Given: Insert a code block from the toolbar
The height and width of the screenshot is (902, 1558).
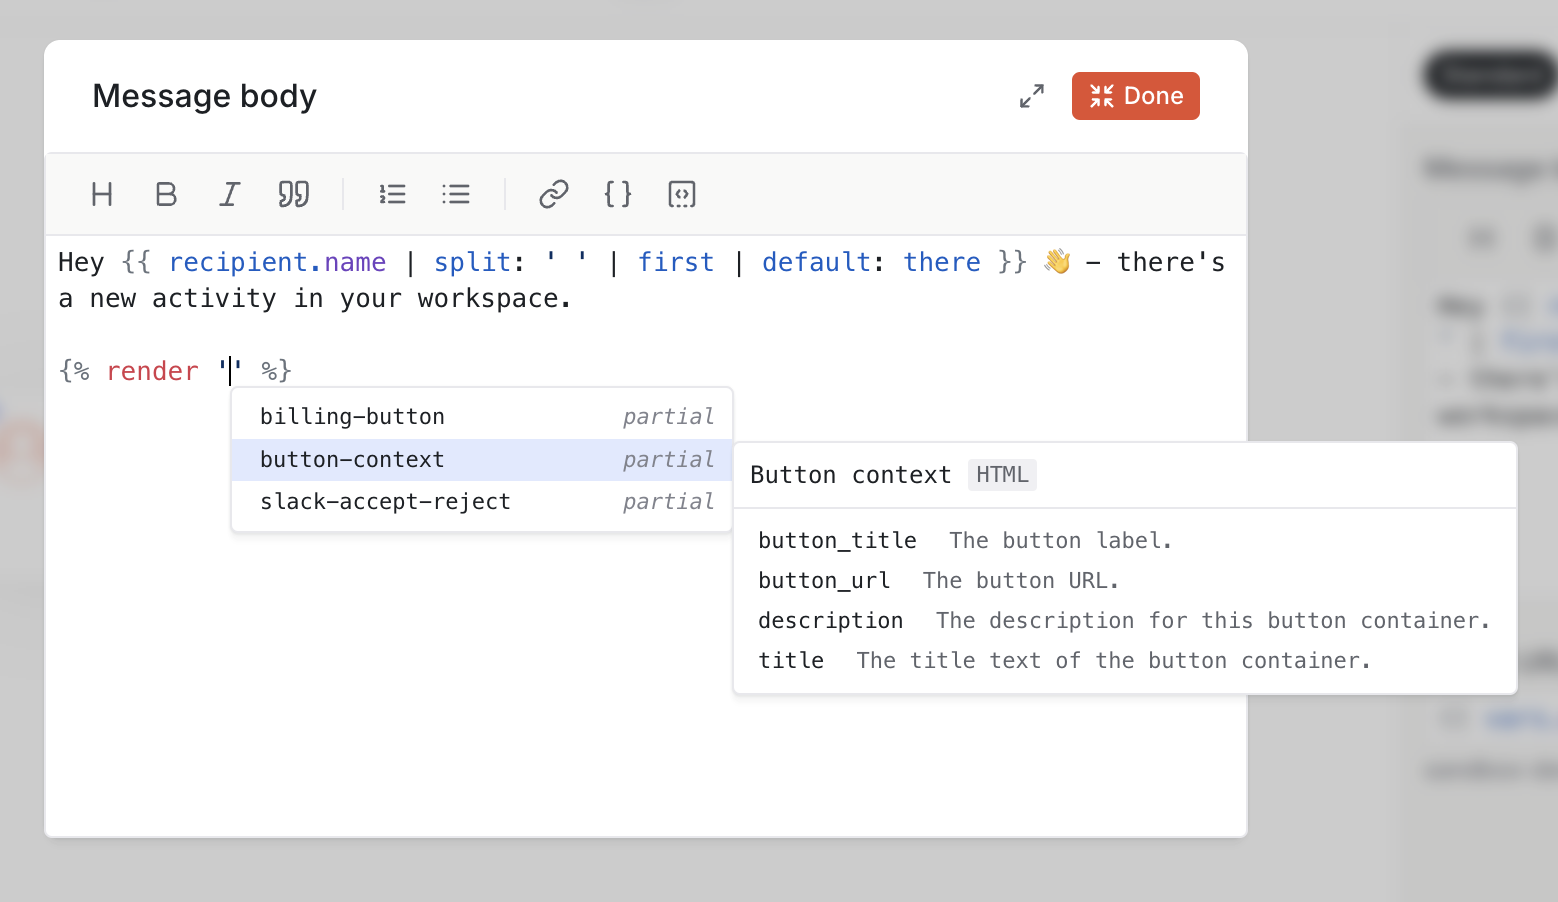Looking at the screenshot, I should 681,194.
